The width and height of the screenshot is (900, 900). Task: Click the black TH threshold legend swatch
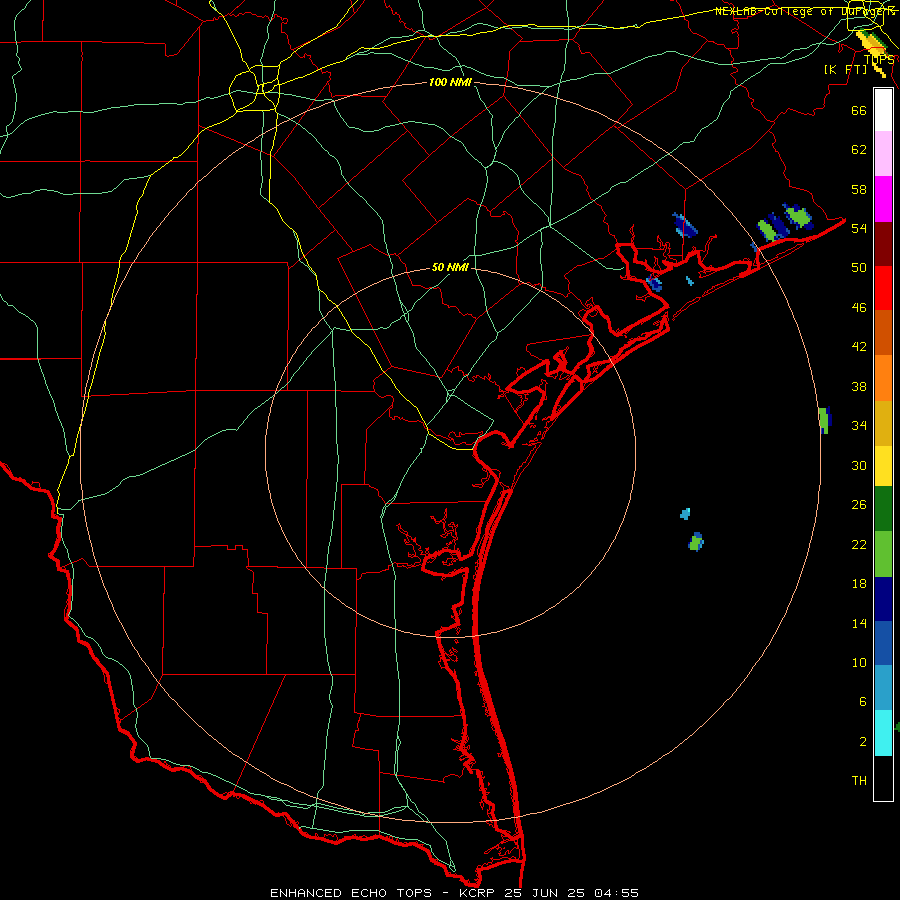883,778
